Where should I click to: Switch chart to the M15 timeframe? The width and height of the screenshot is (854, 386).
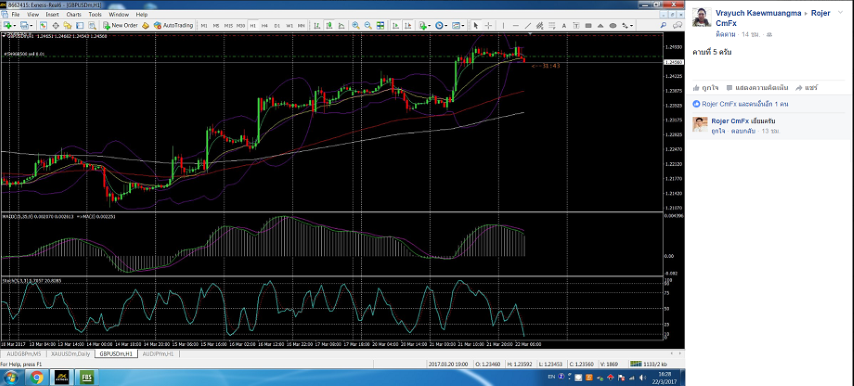coord(228,25)
